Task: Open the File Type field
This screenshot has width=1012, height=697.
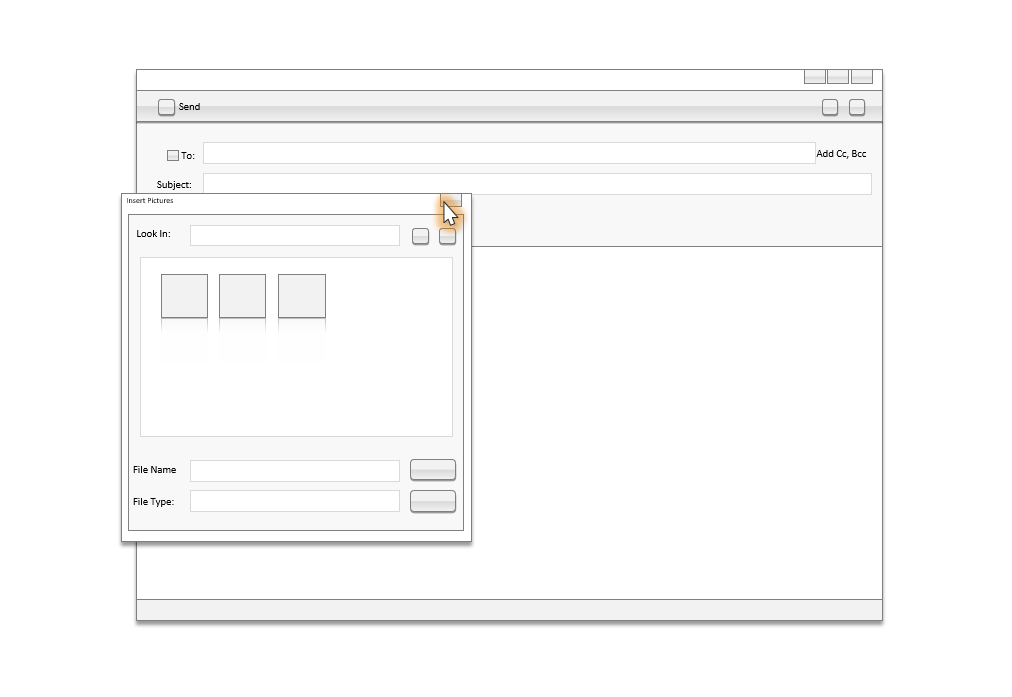Action: tap(295, 501)
